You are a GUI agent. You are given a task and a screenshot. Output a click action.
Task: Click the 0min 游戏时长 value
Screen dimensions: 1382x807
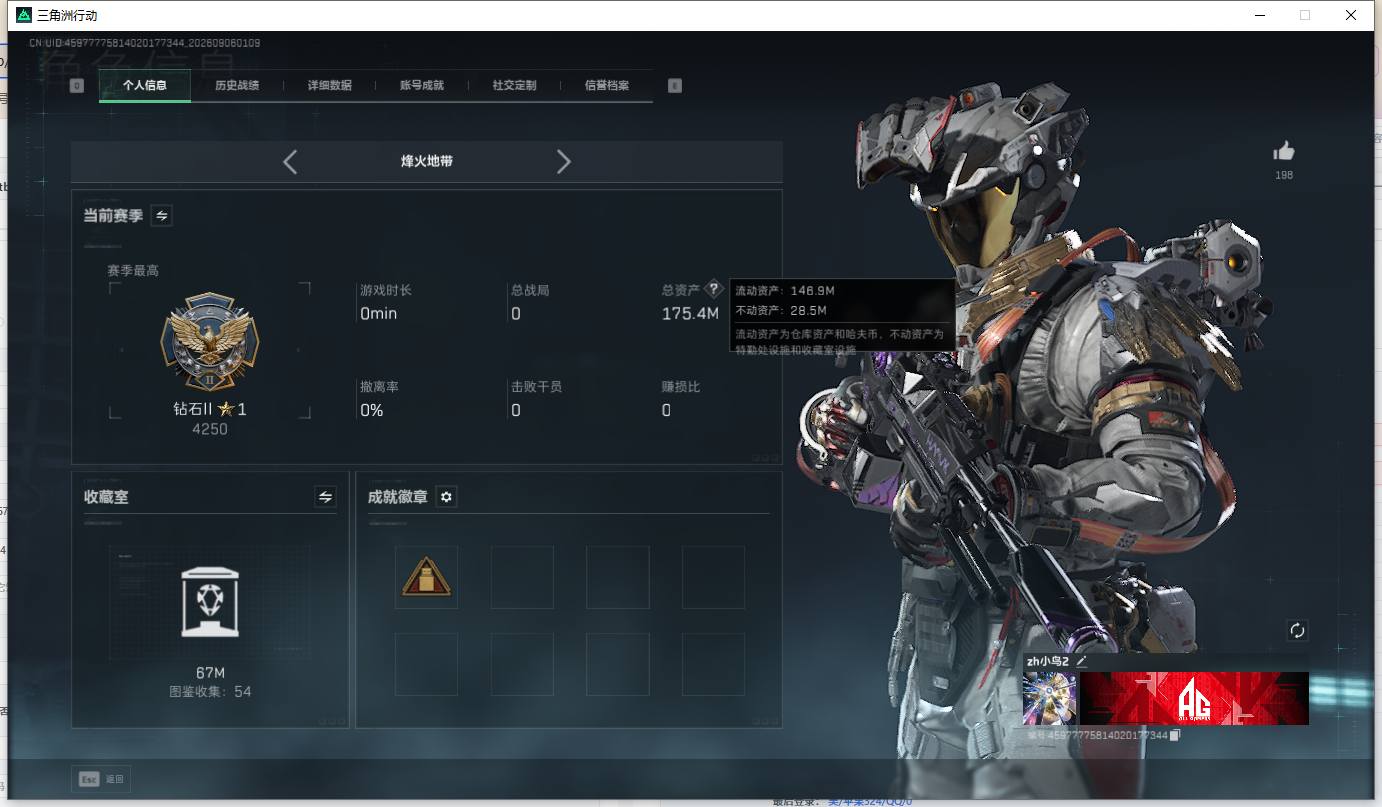(379, 314)
